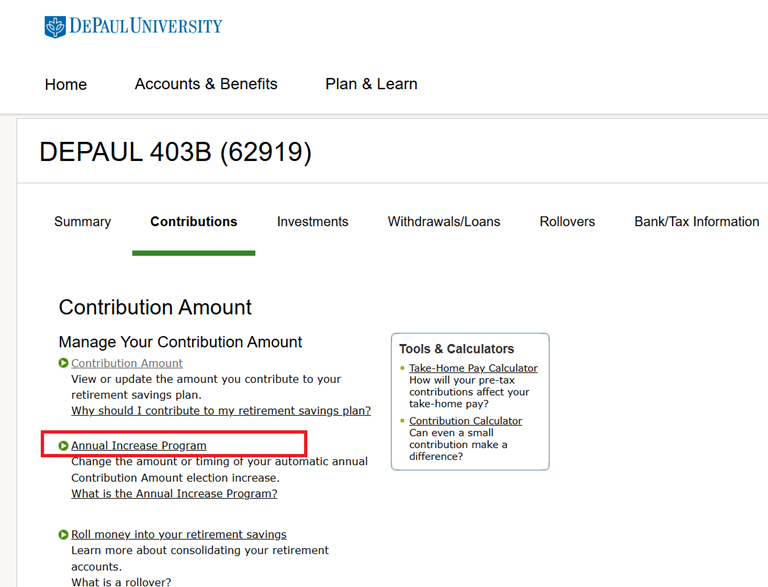Viewport: 768px width, 587px height.
Task: Switch to the Summary tab
Action: pyautogui.click(x=82, y=222)
